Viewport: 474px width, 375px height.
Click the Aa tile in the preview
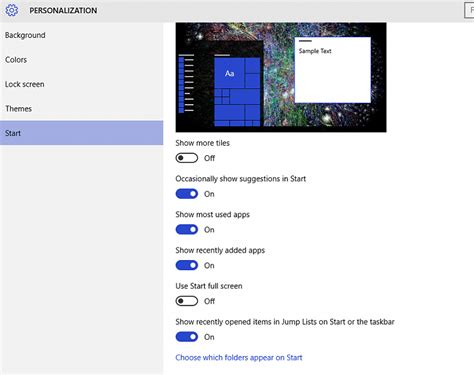point(229,73)
